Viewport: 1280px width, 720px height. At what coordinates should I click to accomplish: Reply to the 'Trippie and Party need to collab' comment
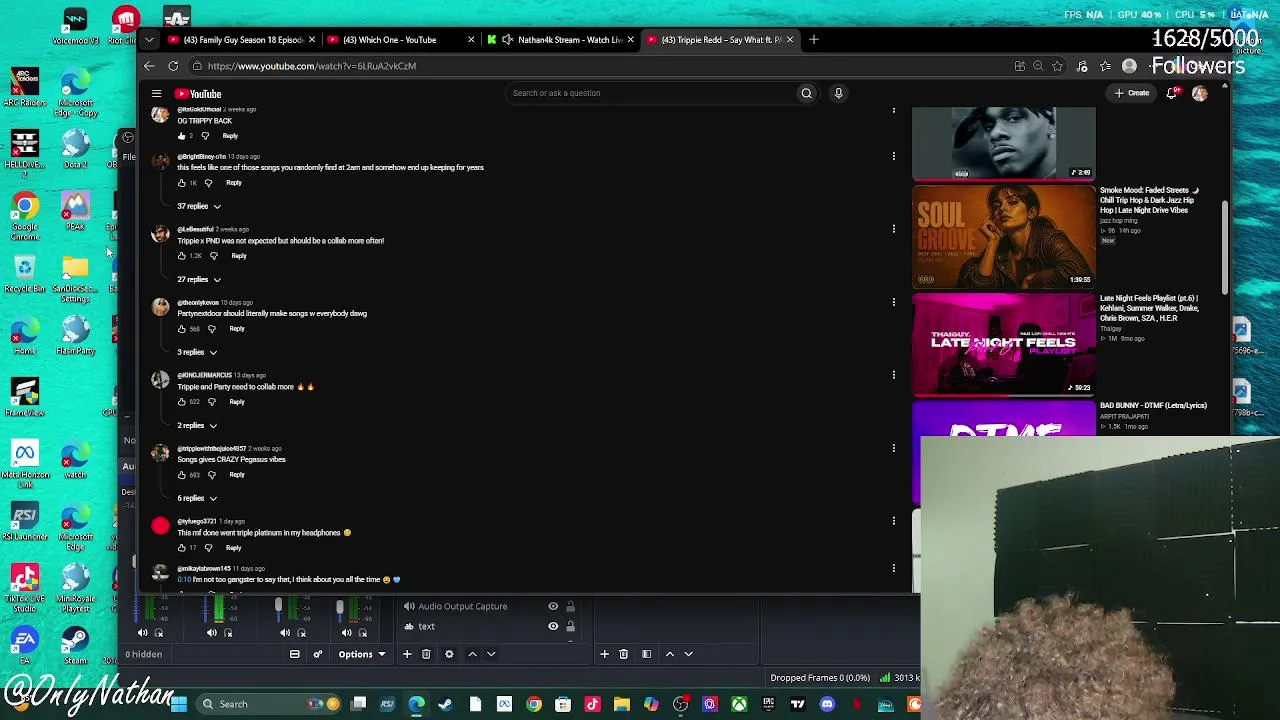coord(237,402)
